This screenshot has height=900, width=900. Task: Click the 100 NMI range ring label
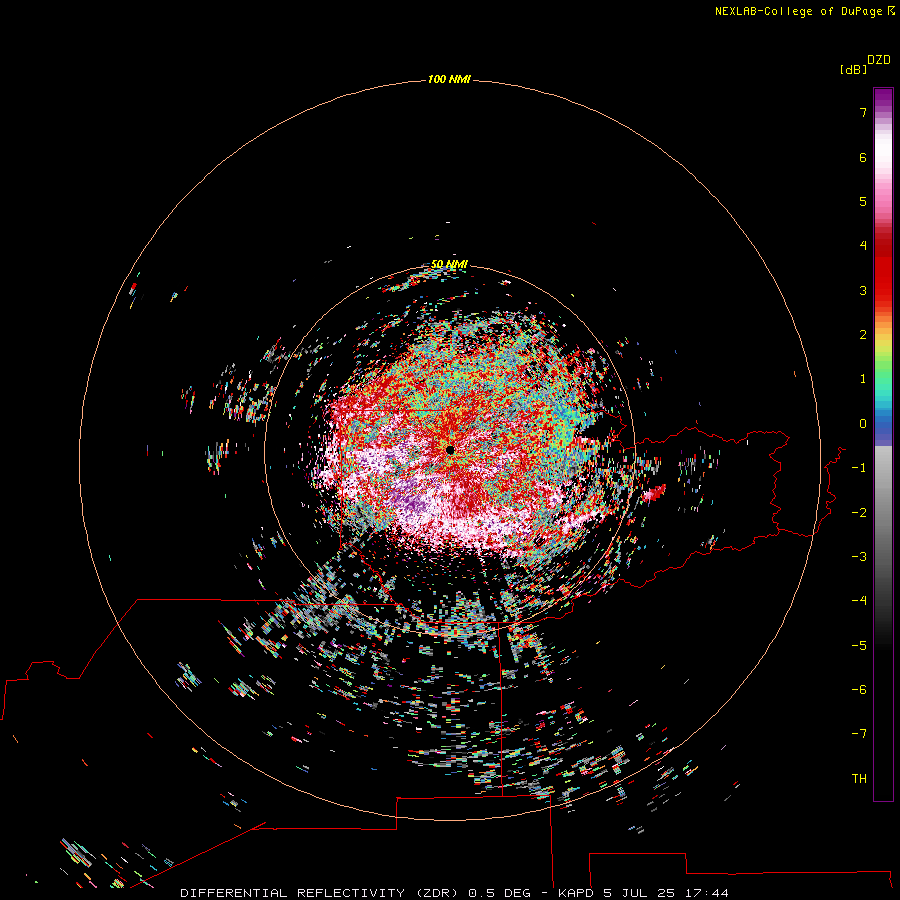pos(449,79)
